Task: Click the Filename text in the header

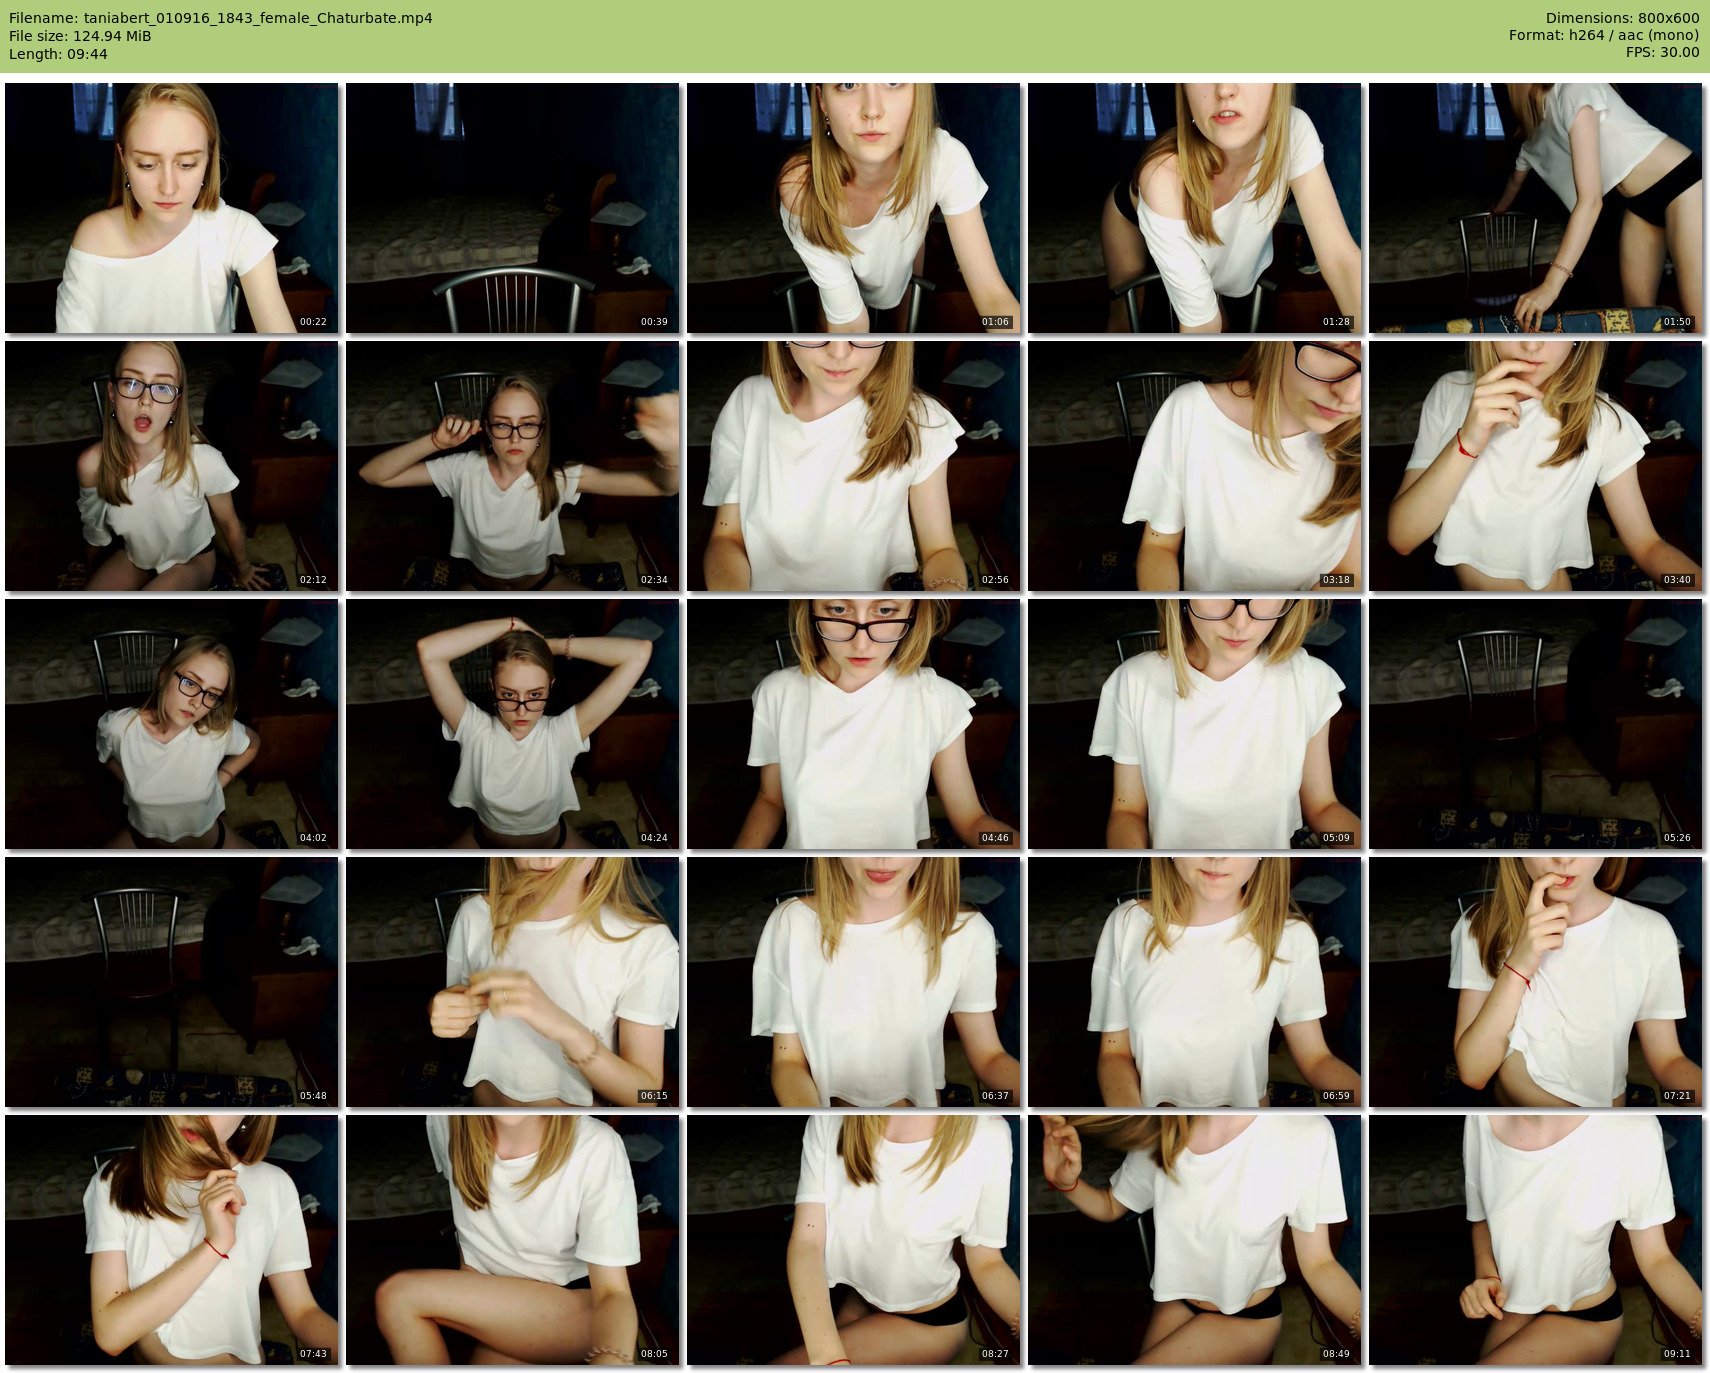Action: coord(220,18)
